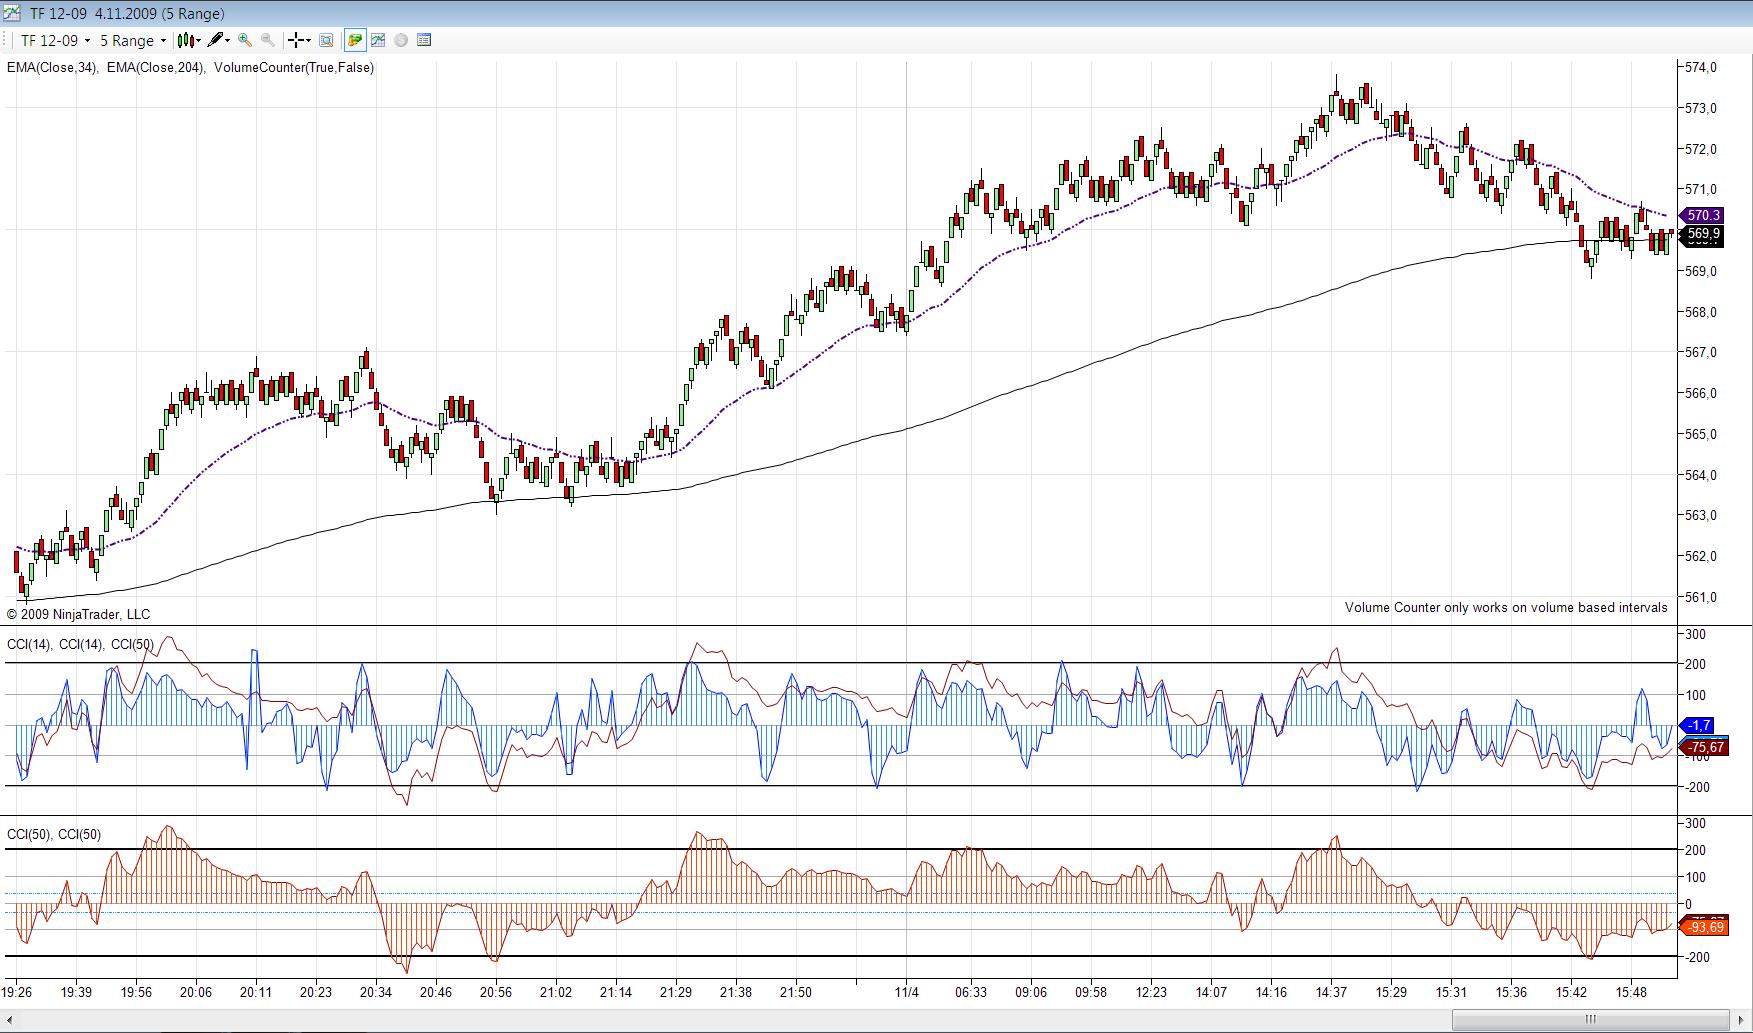The width and height of the screenshot is (1753, 1033).
Task: Select the crosshair cursor tool
Action: point(296,41)
